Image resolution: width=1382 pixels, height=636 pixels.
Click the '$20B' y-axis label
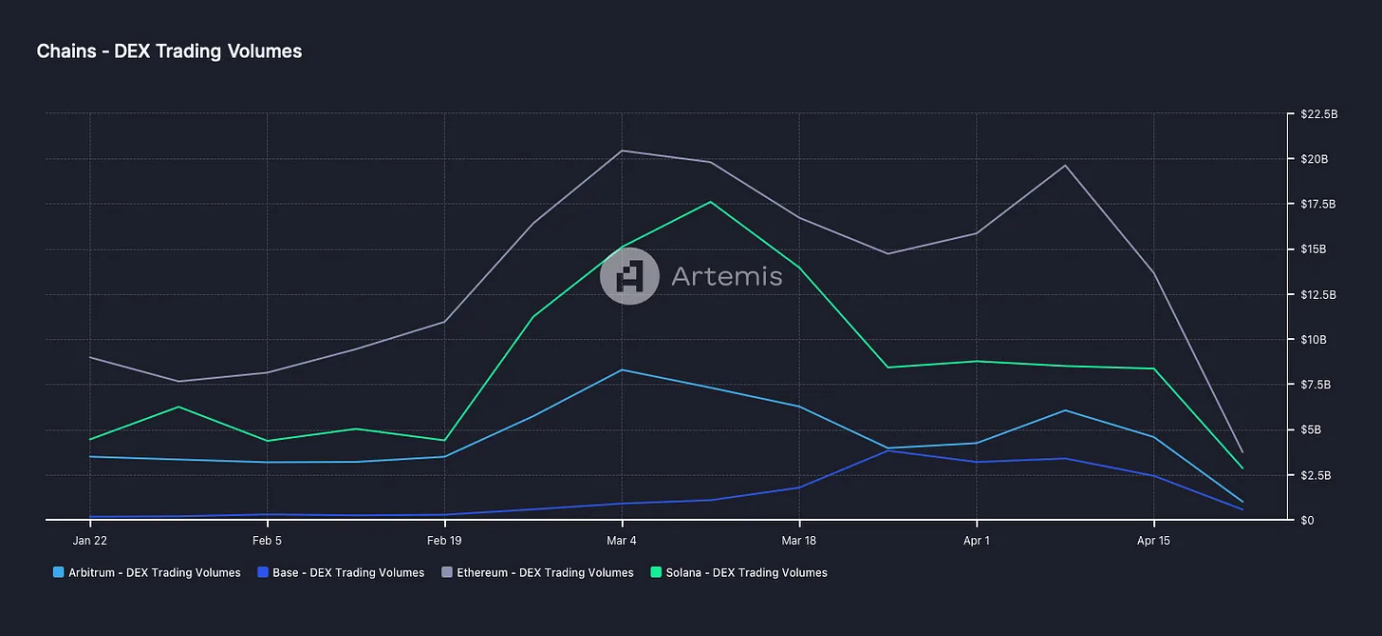(x=1314, y=160)
